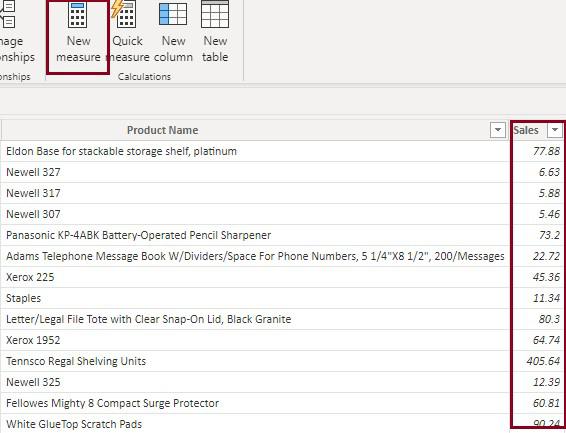Click White GlueTop Scratch Pads cell
The height and width of the screenshot is (433, 566).
254,424
